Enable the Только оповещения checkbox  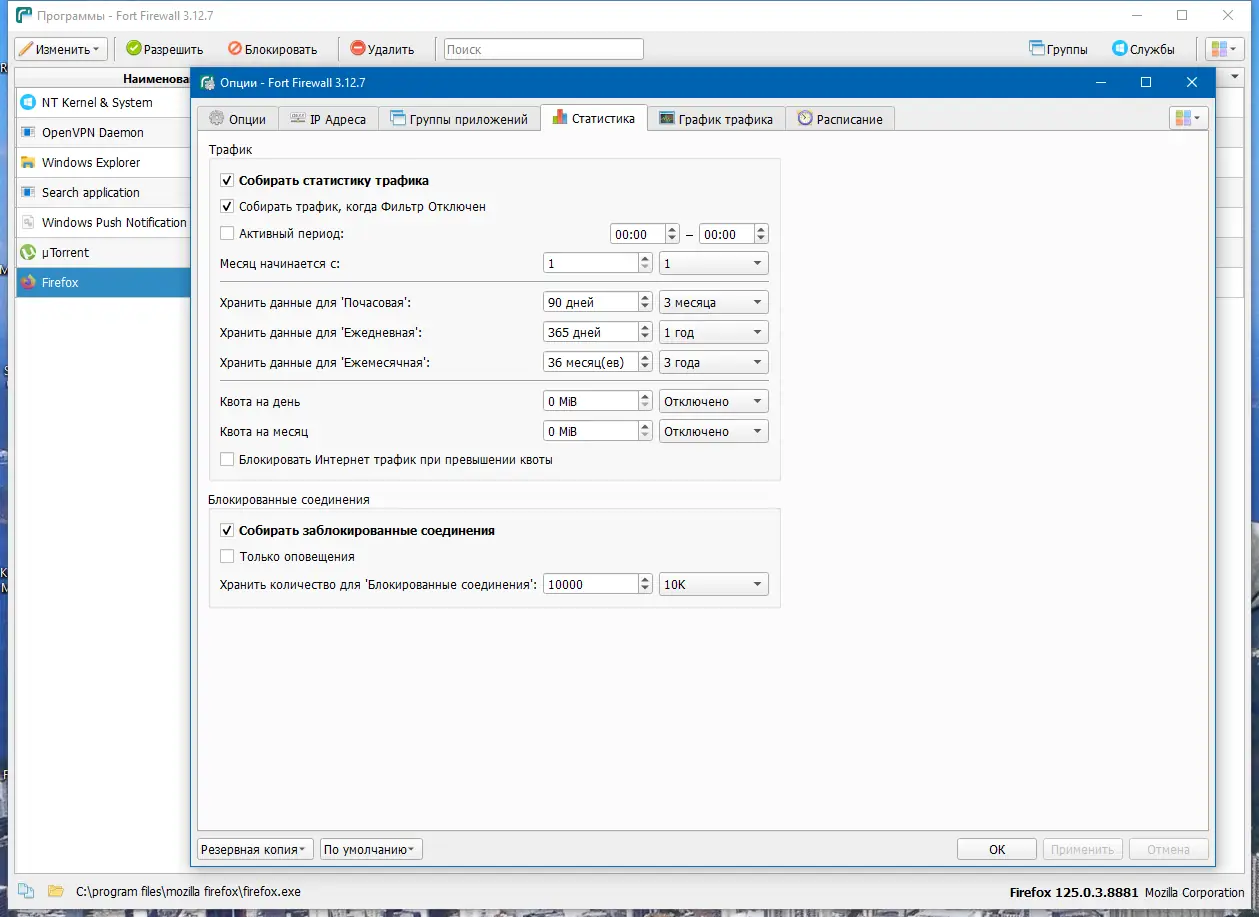[x=227, y=556]
